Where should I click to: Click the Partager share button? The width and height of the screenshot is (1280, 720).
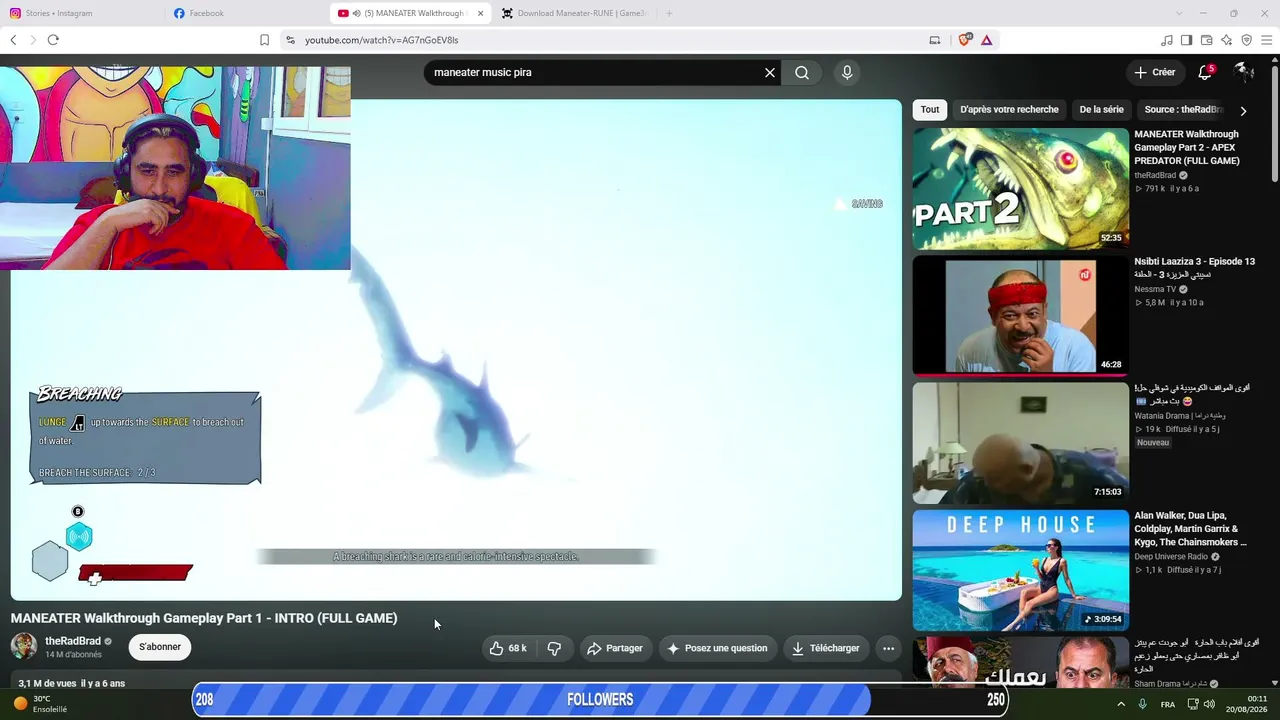[x=615, y=648]
